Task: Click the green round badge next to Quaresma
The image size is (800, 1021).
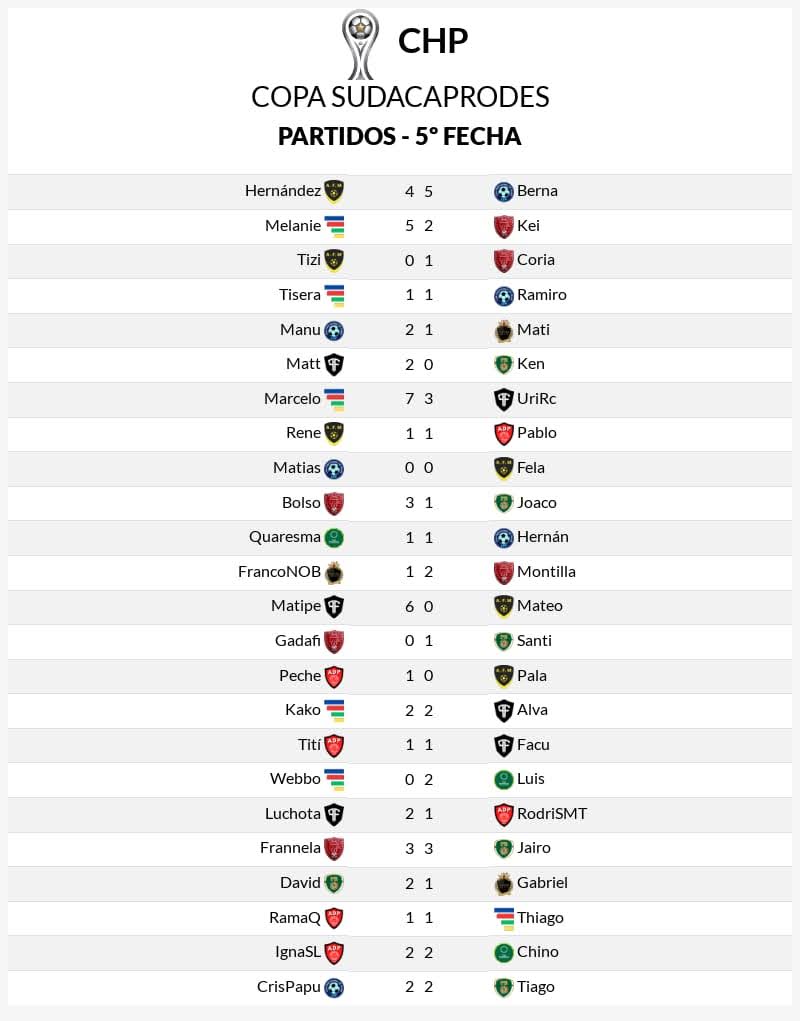Action: [x=334, y=538]
